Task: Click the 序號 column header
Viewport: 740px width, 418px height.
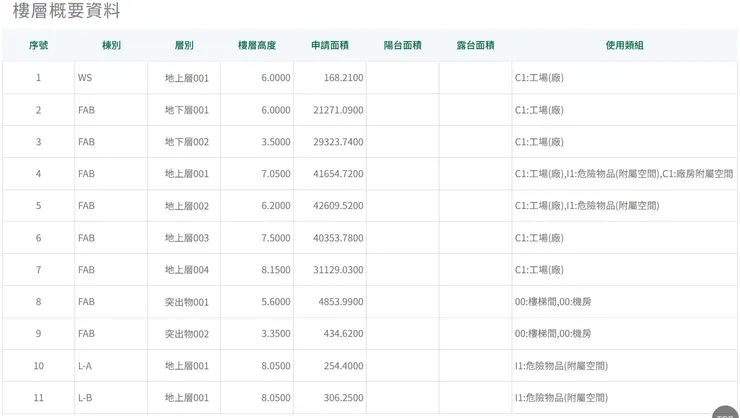Action: [x=38, y=45]
